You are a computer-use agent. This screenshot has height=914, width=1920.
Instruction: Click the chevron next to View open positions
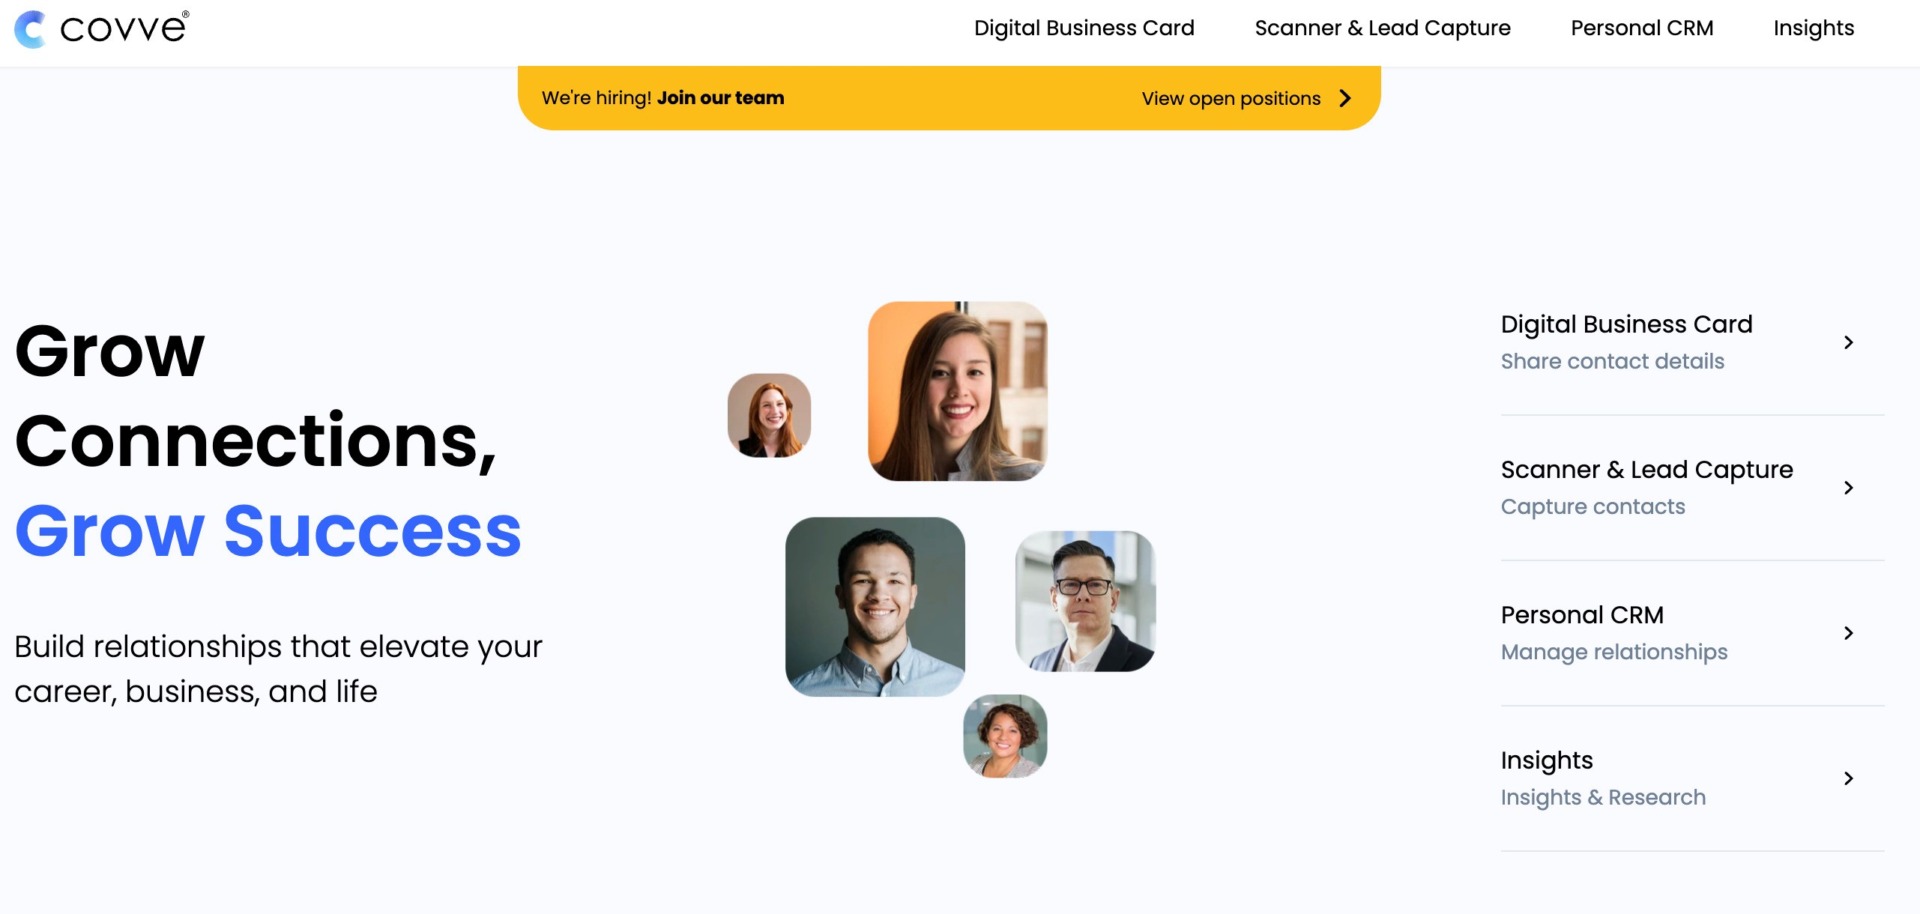(1345, 98)
